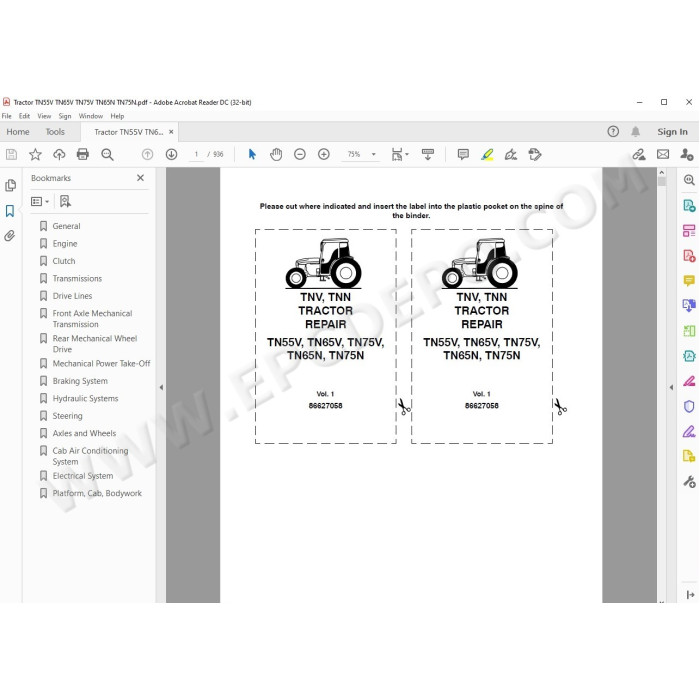
Task: Open the Fill & Sign pen tool
Action: coord(511,154)
